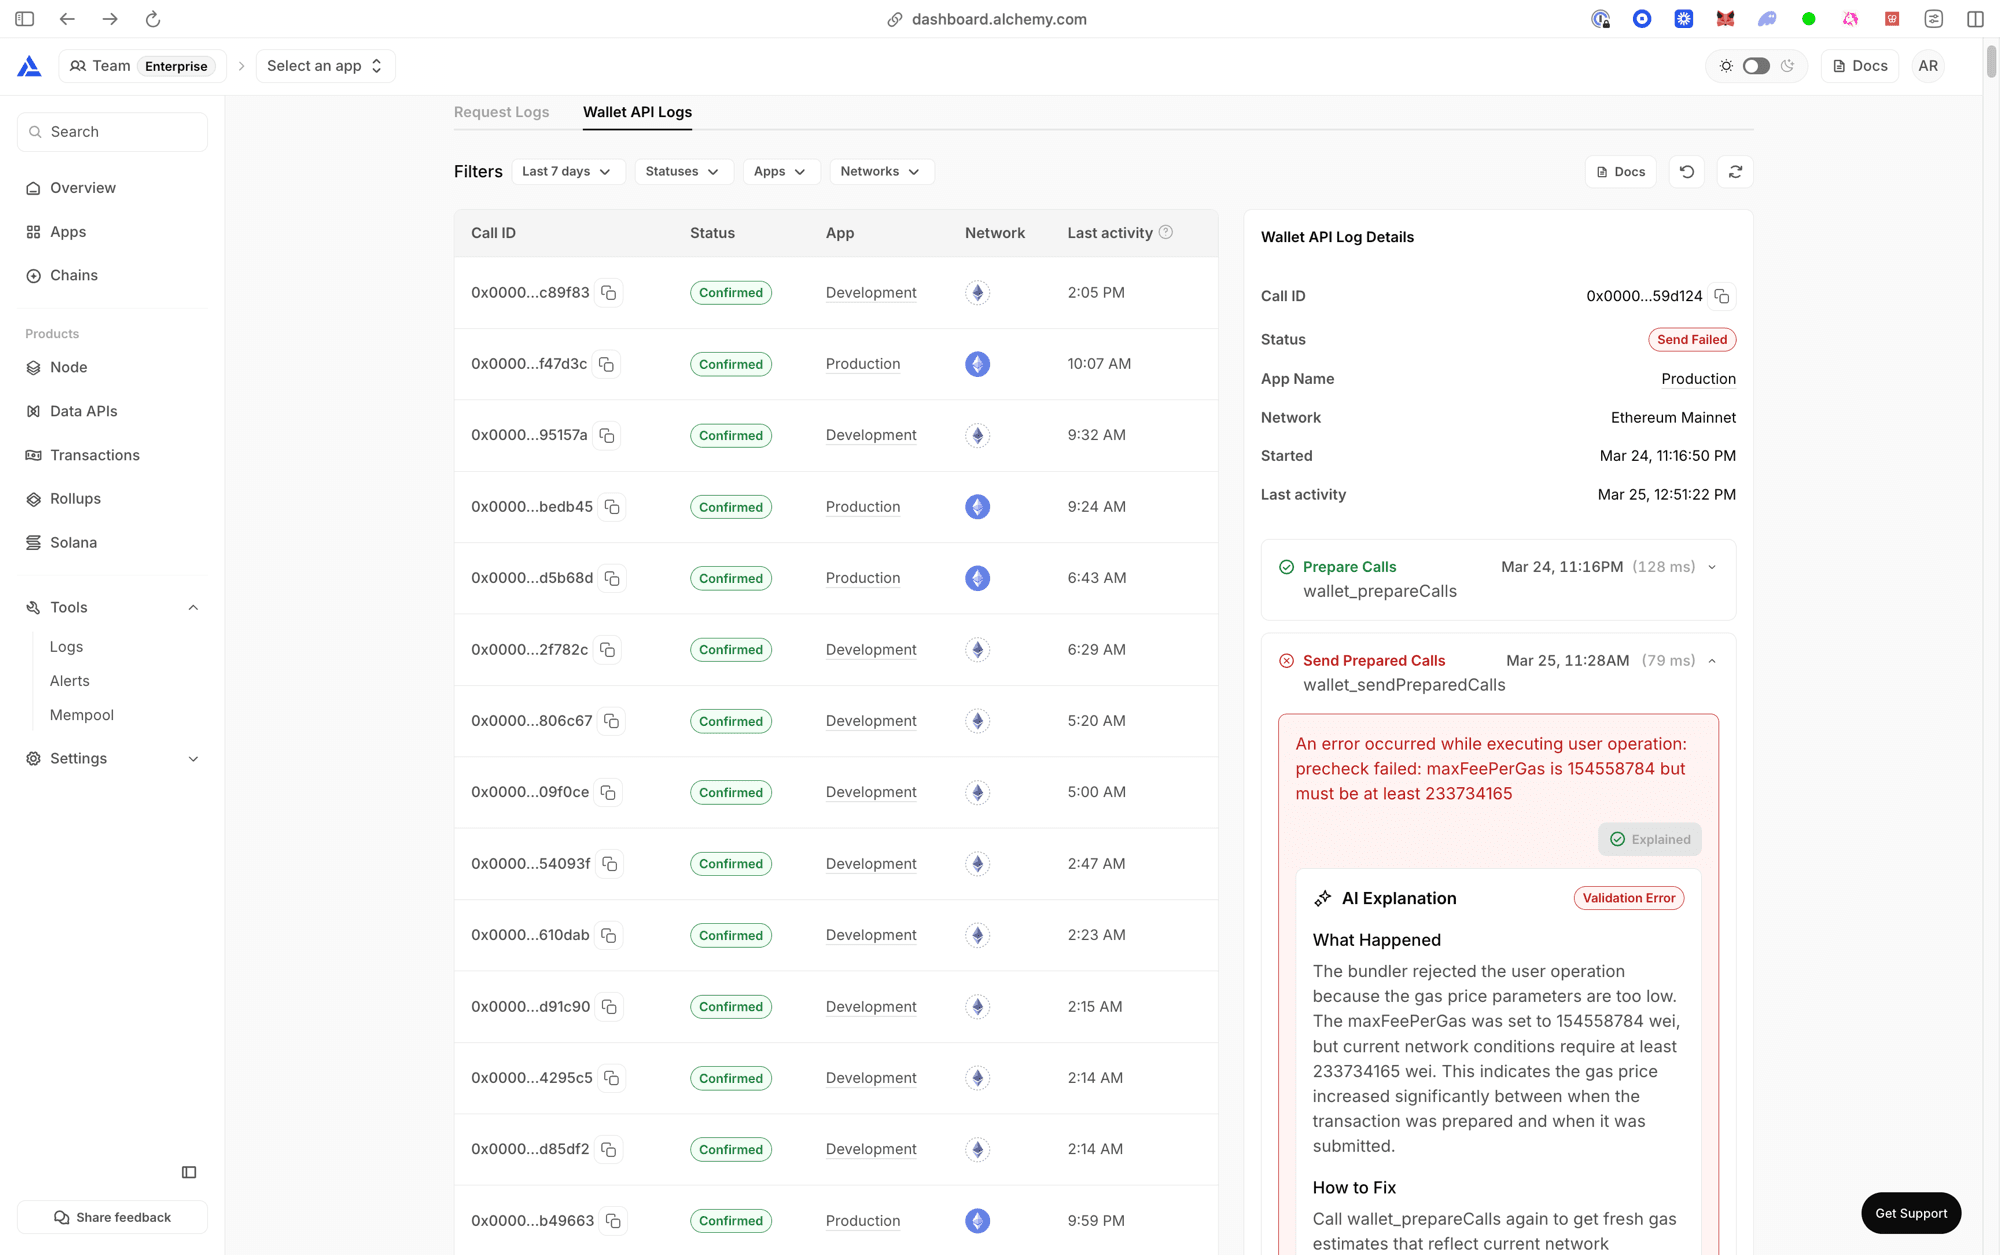This screenshot has width=2000, height=1255.
Task: Open the Alchemy logo in the top bar
Action: (27, 65)
